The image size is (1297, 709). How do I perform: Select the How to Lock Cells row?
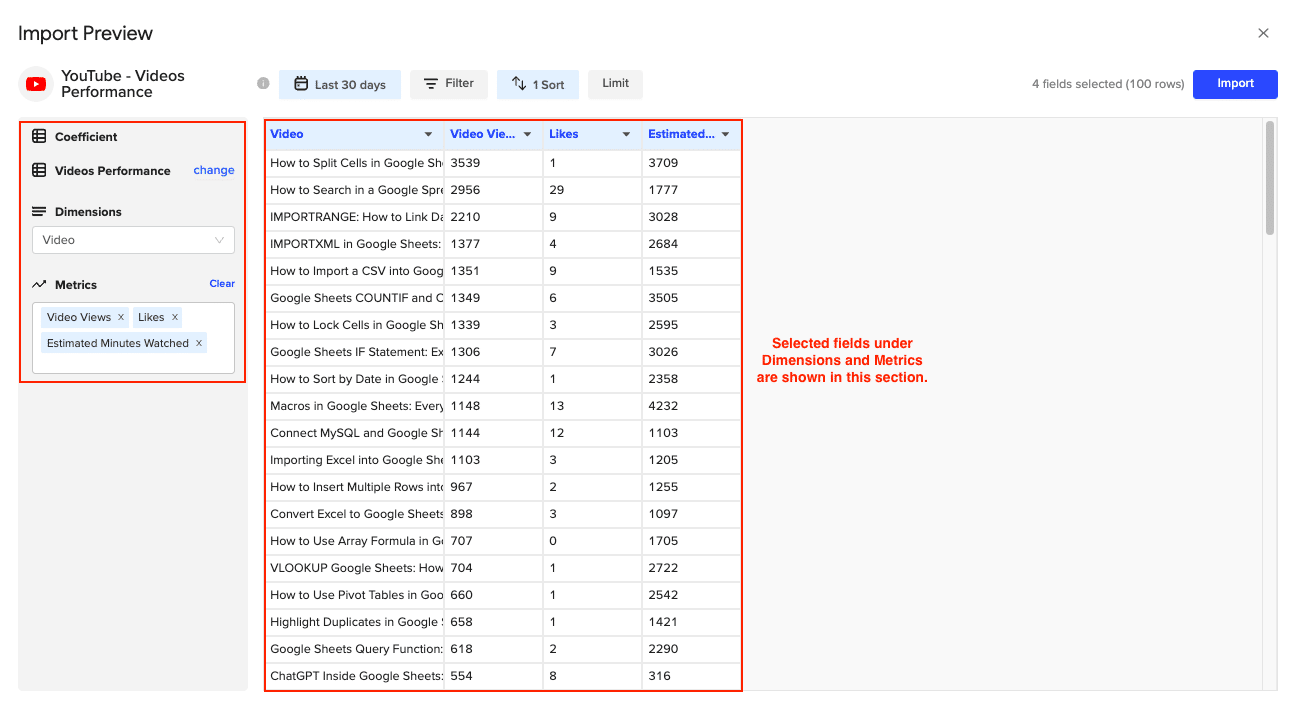point(503,325)
